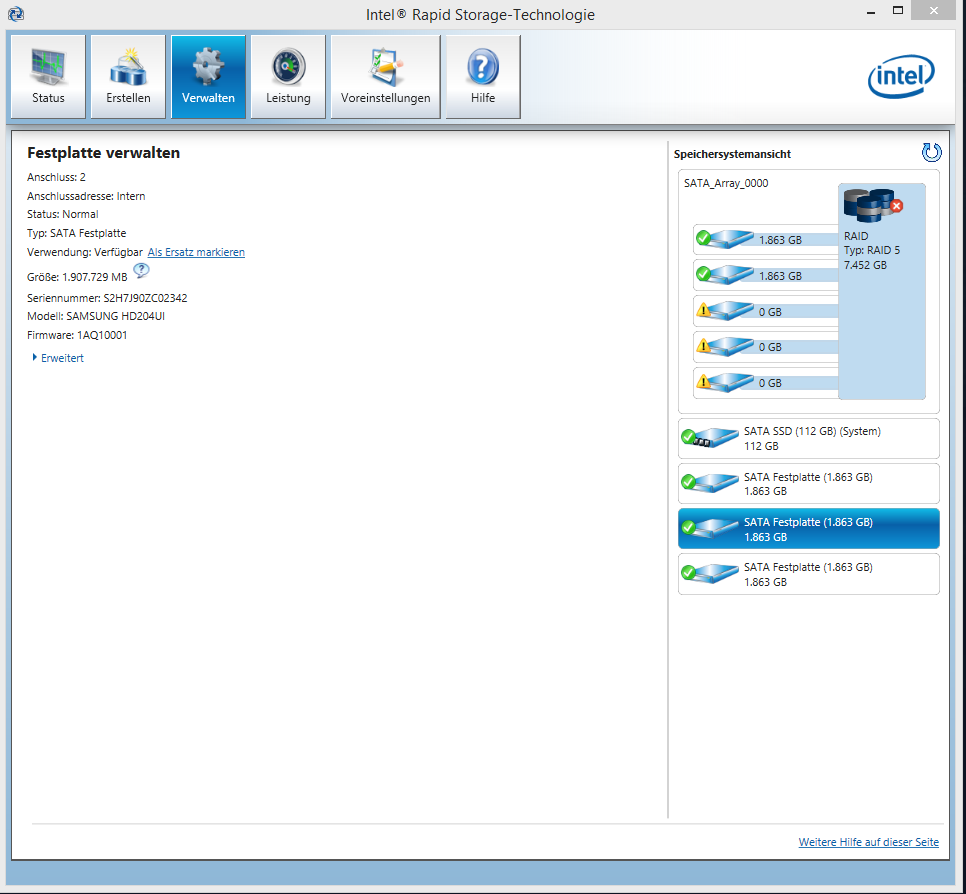Refresh the Speichersystemansicht view
Screen dimensions: 966x894
click(931, 152)
